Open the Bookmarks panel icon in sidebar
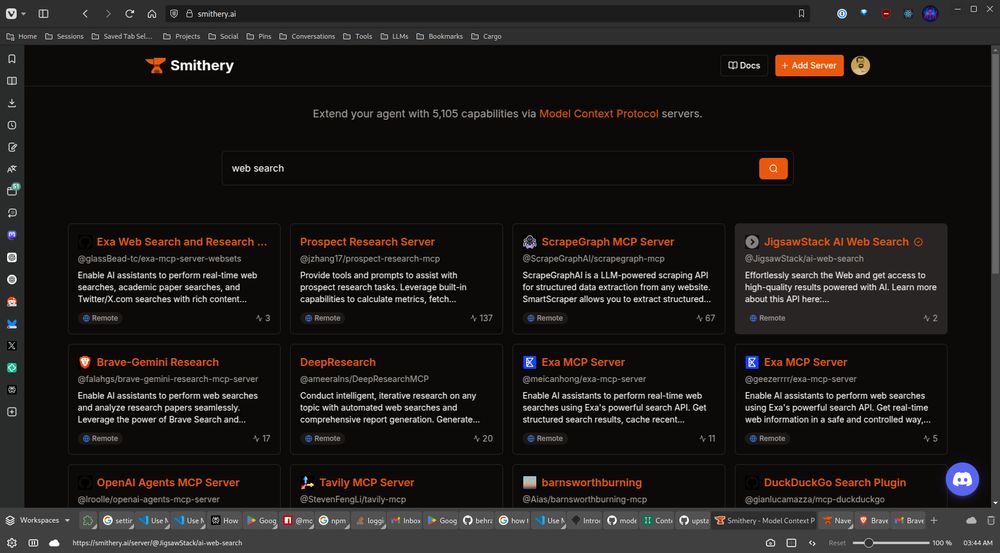 click(11, 59)
